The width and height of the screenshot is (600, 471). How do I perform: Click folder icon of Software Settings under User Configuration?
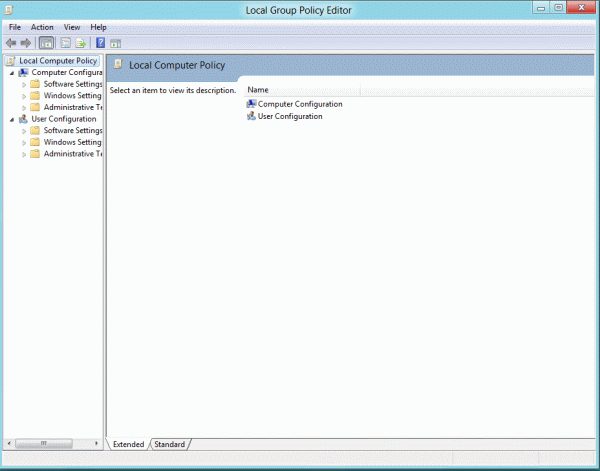[35, 130]
